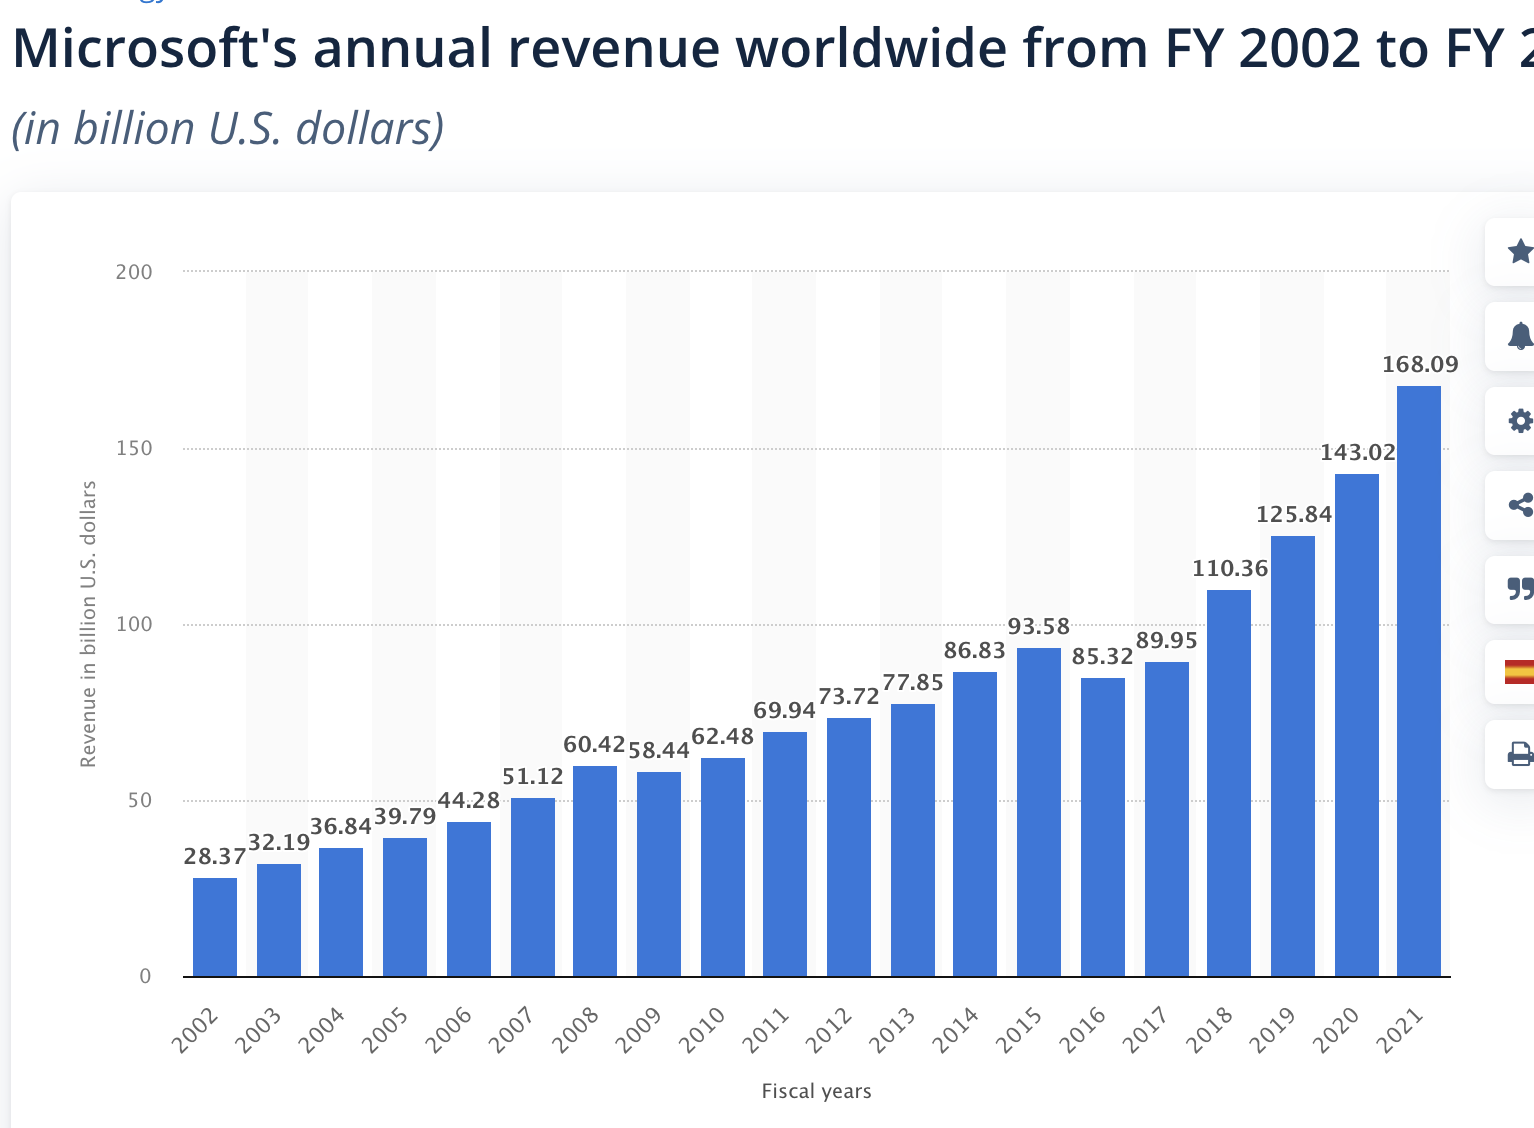Image resolution: width=1534 pixels, height=1128 pixels.
Task: Click the value label 60.42
Action: [594, 744]
